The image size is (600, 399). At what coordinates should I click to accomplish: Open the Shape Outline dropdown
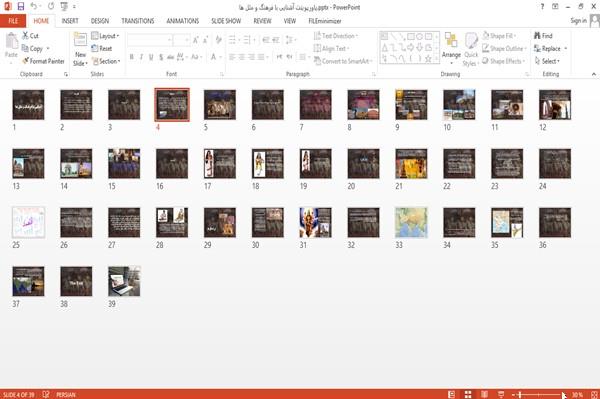pos(504,48)
